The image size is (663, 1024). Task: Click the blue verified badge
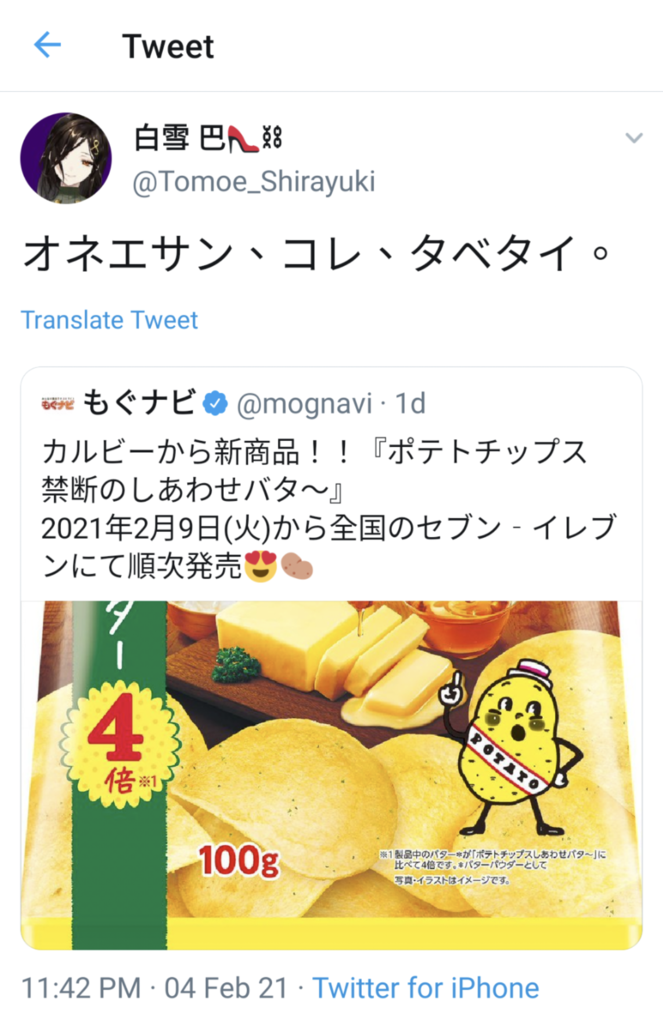click(215, 404)
